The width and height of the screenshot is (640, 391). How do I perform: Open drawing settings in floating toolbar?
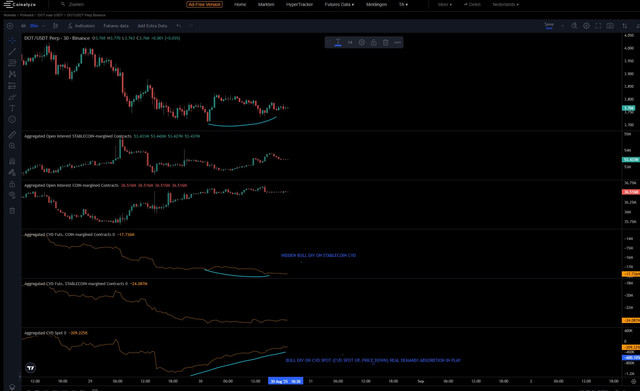point(362,42)
